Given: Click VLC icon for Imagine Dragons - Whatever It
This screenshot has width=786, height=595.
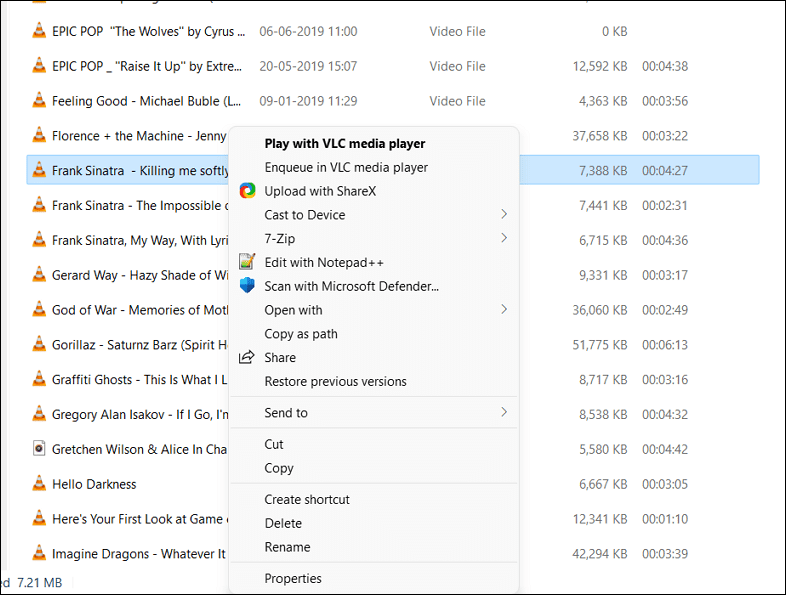Looking at the screenshot, I should 39,553.
